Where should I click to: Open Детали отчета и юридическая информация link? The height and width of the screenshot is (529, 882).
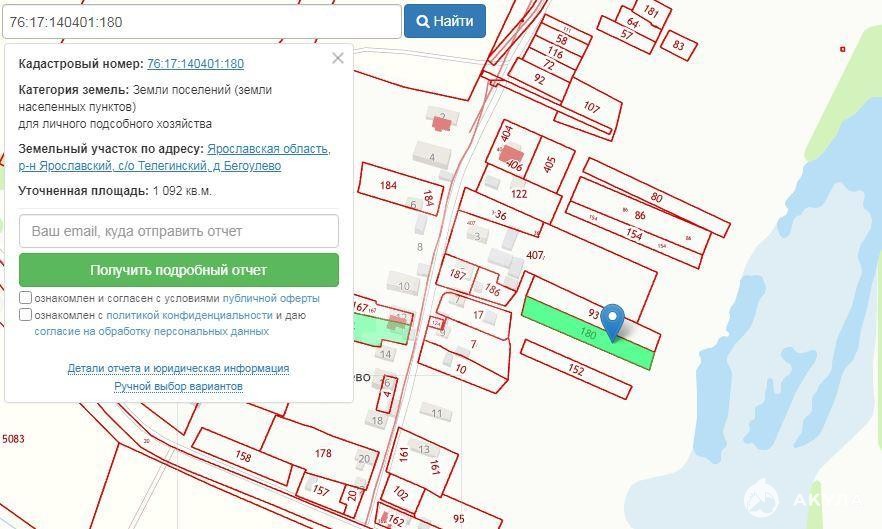coord(178,368)
